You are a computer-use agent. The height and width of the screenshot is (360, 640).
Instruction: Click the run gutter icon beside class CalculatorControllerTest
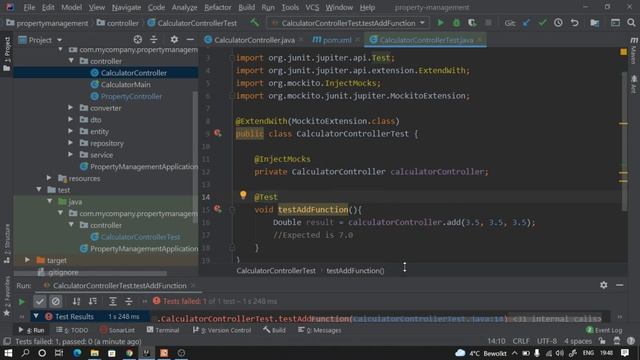[218, 133]
